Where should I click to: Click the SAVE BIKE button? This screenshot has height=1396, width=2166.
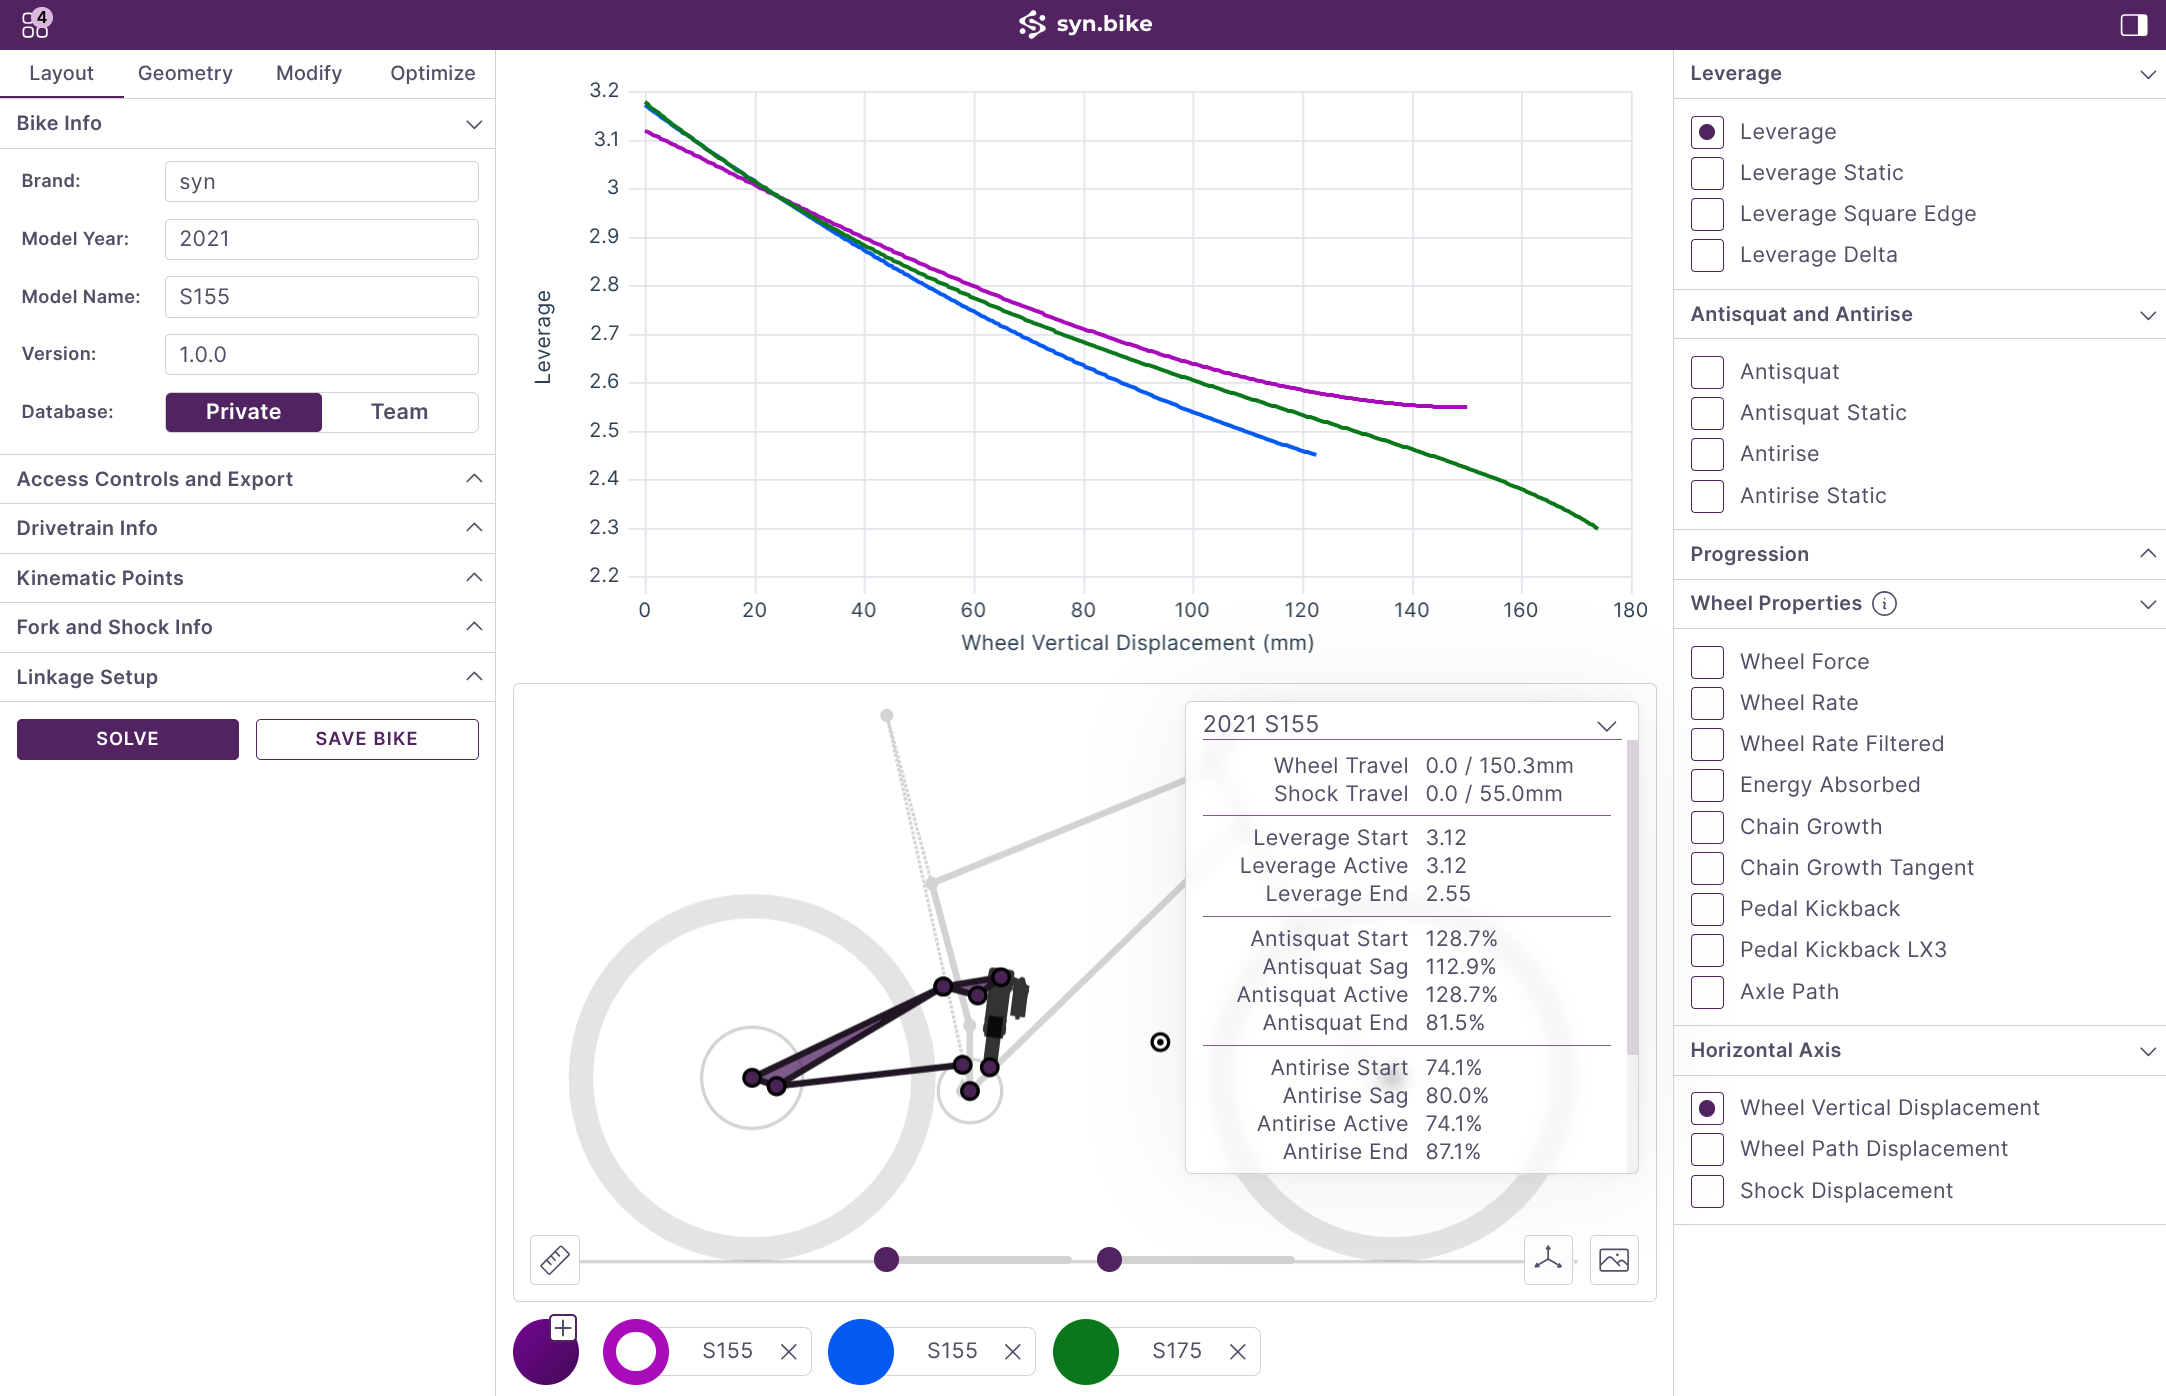pyautogui.click(x=367, y=739)
